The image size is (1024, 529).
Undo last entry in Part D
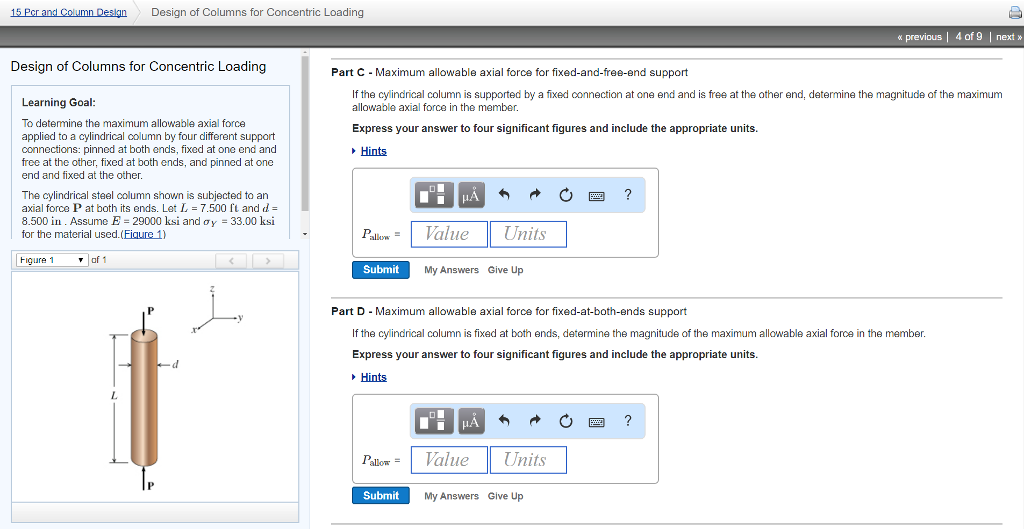(x=504, y=421)
